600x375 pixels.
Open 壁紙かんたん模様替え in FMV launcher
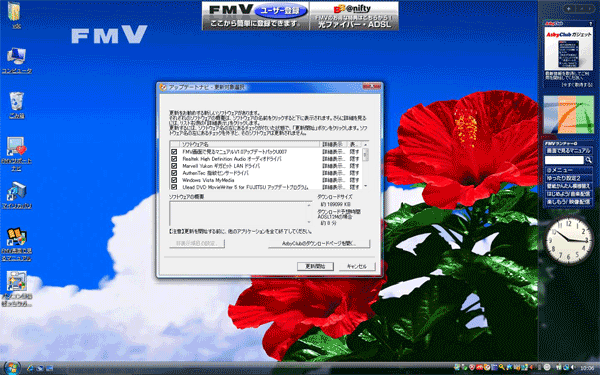coord(569,186)
